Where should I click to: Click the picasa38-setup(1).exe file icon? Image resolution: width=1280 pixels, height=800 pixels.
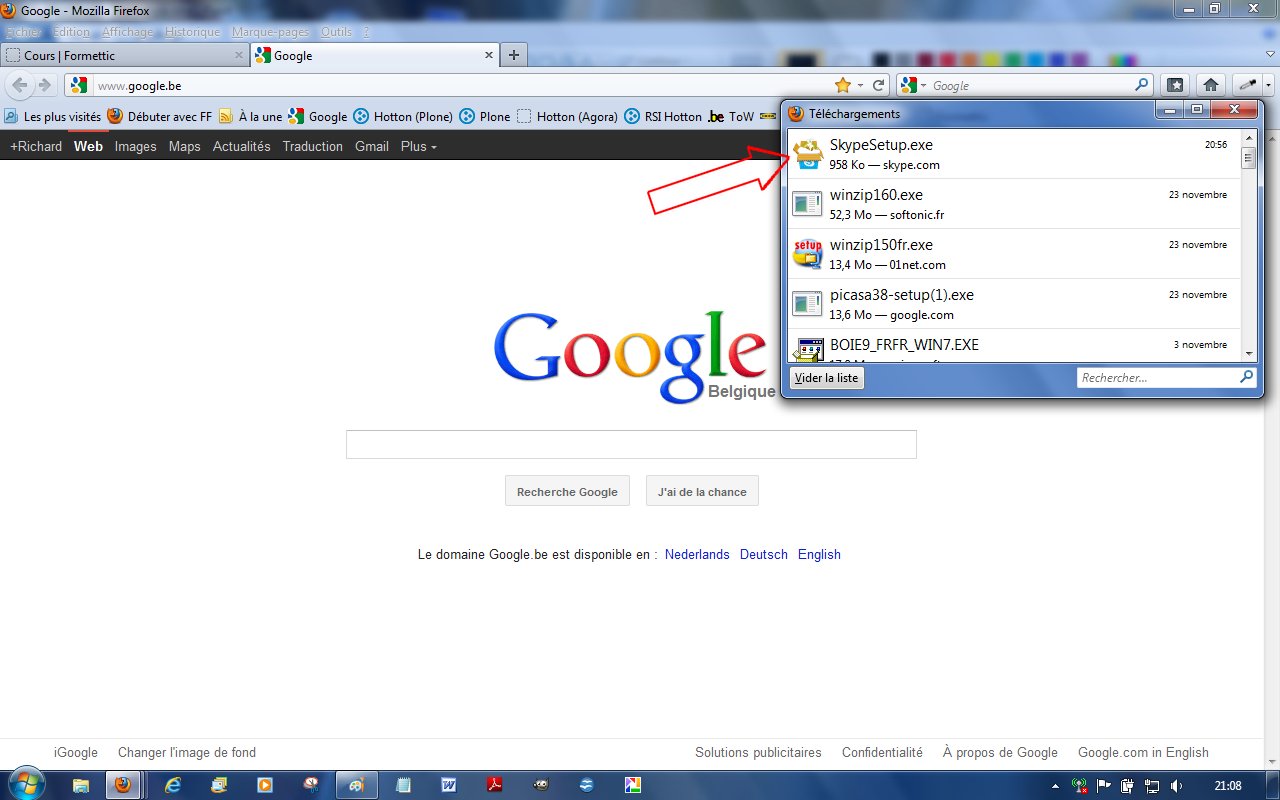pos(807,304)
